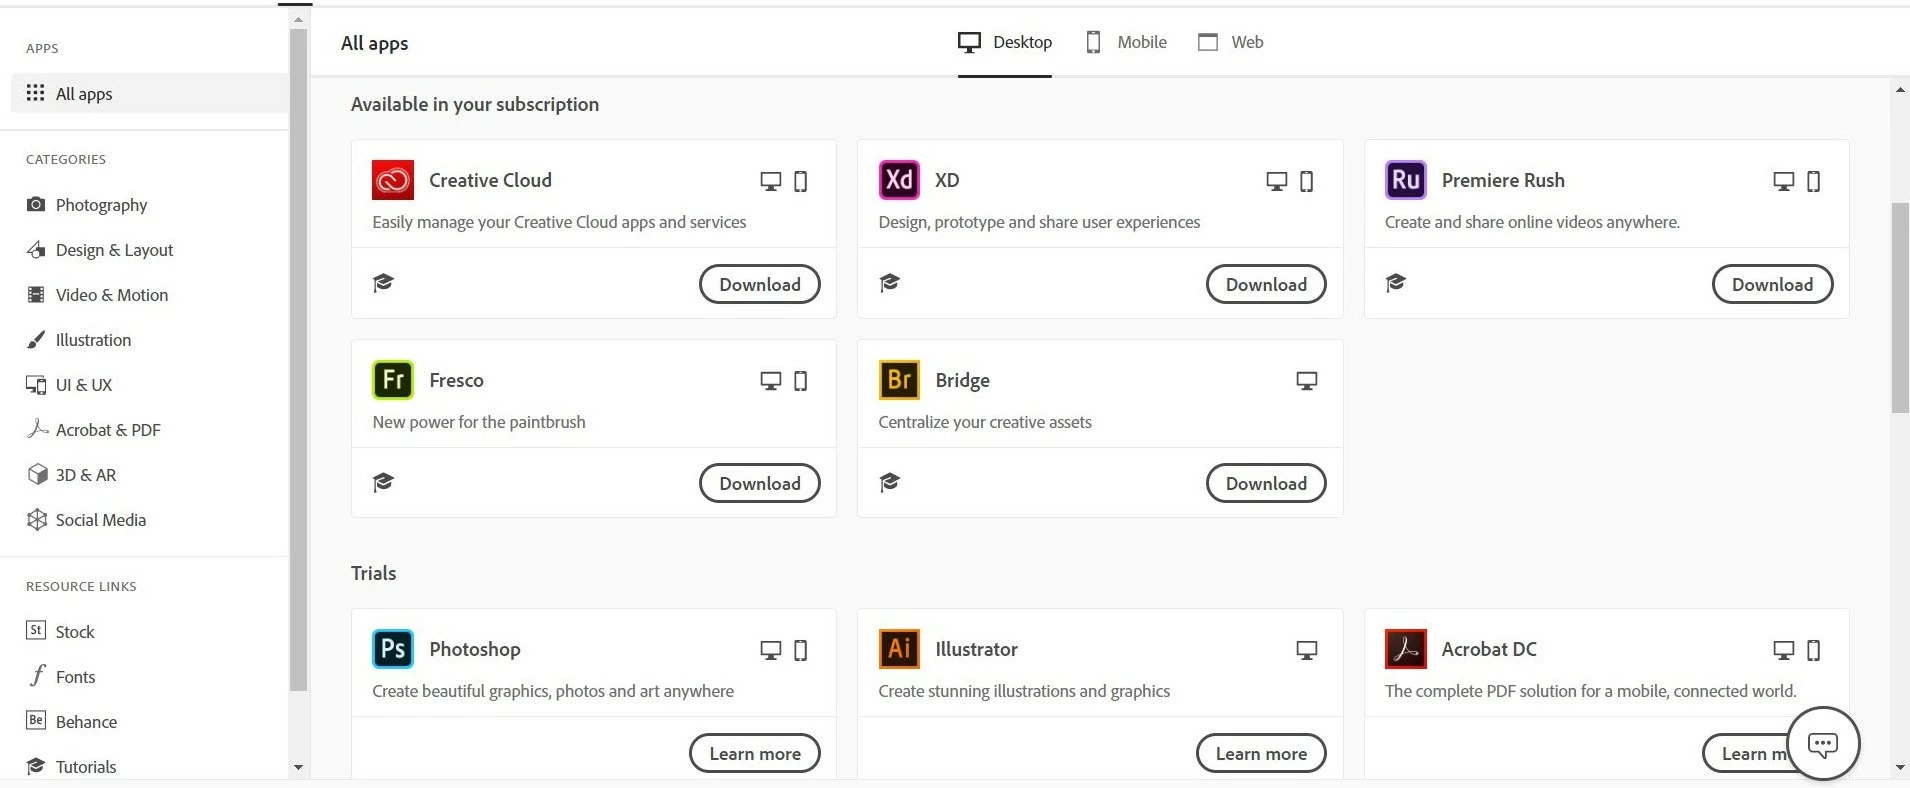Screen dimensions: 1910x788
Task: Learn more about Illustrator
Action: point(1261,753)
